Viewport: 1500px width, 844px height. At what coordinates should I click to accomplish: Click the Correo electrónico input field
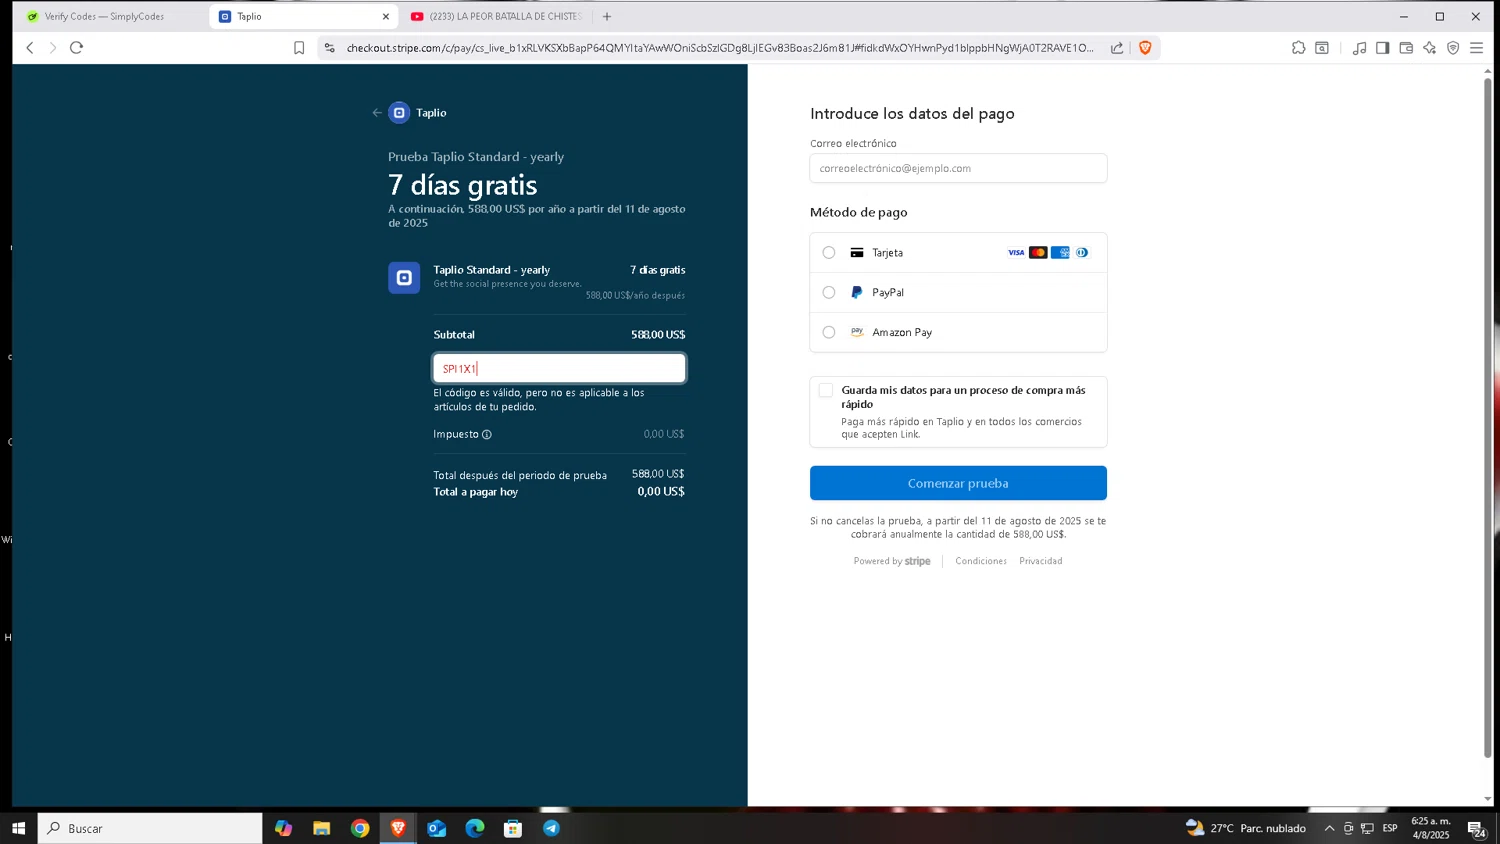[958, 168]
